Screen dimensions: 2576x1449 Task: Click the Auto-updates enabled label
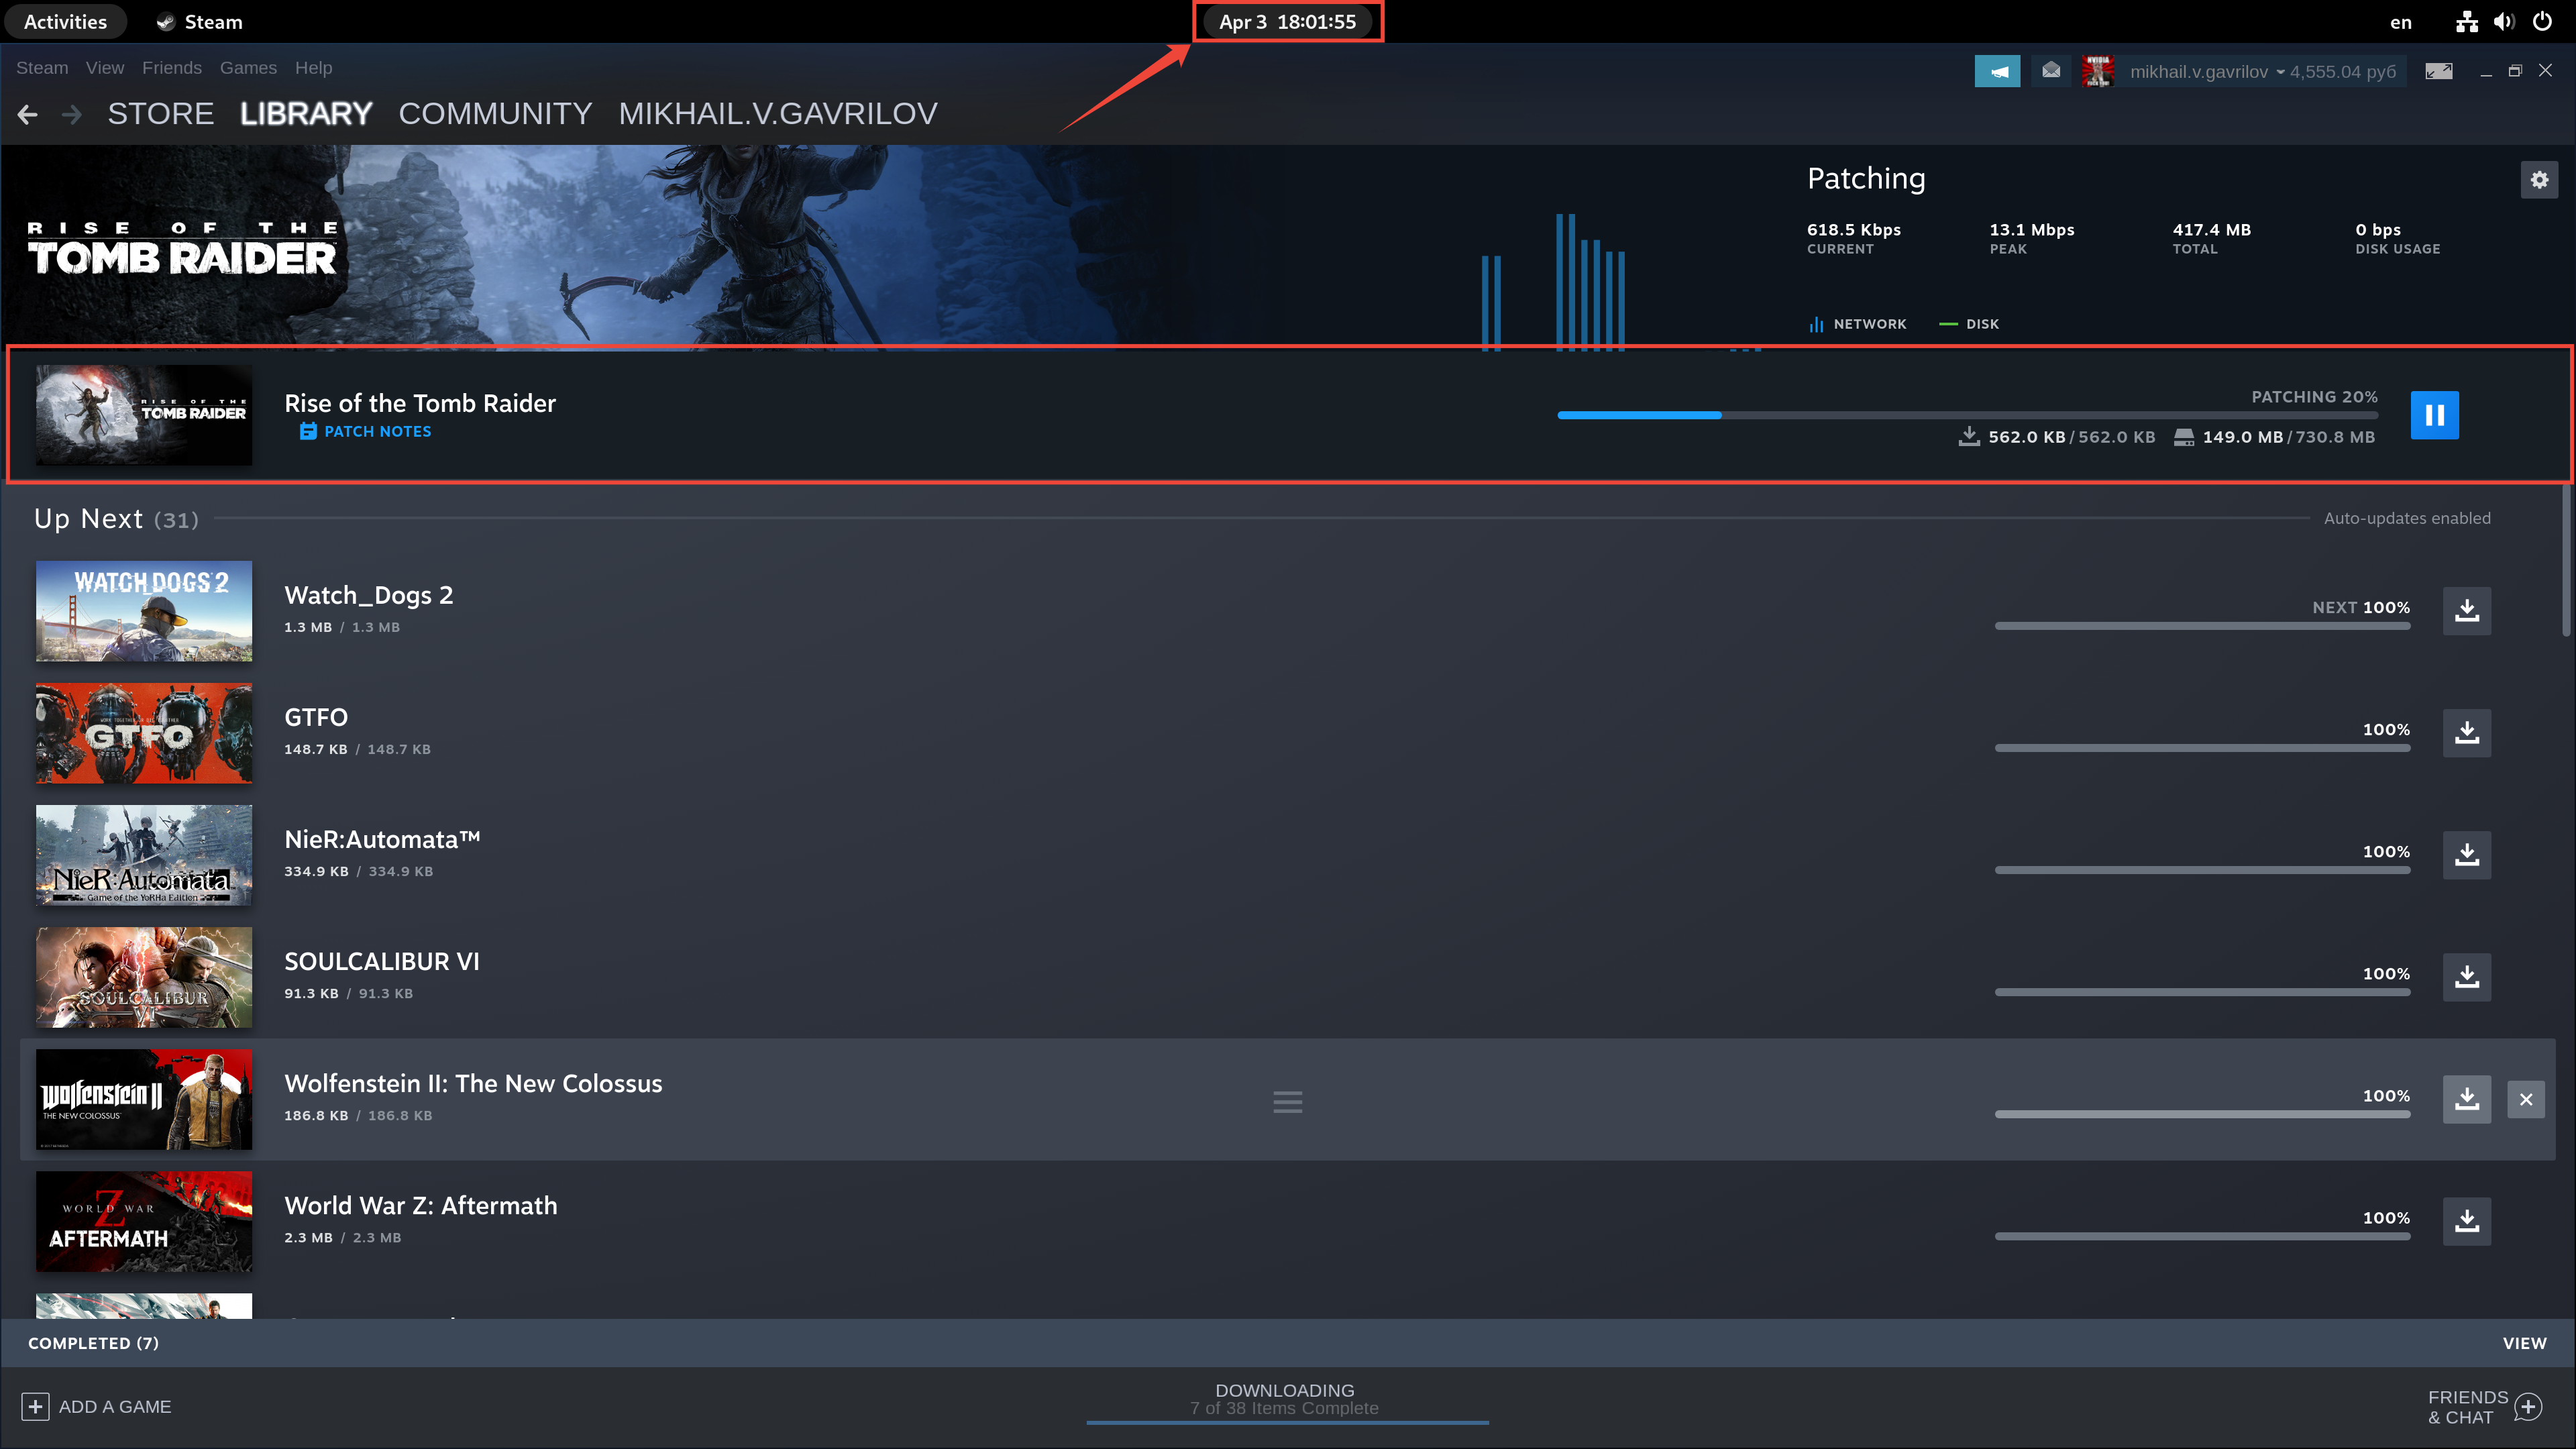click(2407, 518)
